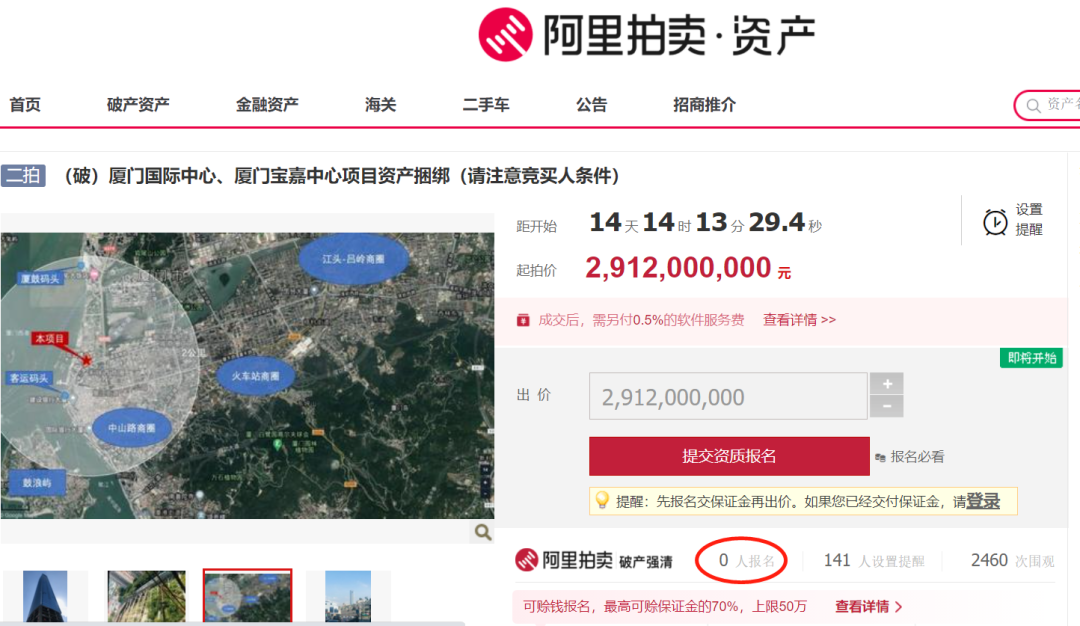Screen dimensions: 1080x626
Task: Click the auction title 厦门国际中心 text
Action: [x=342, y=176]
